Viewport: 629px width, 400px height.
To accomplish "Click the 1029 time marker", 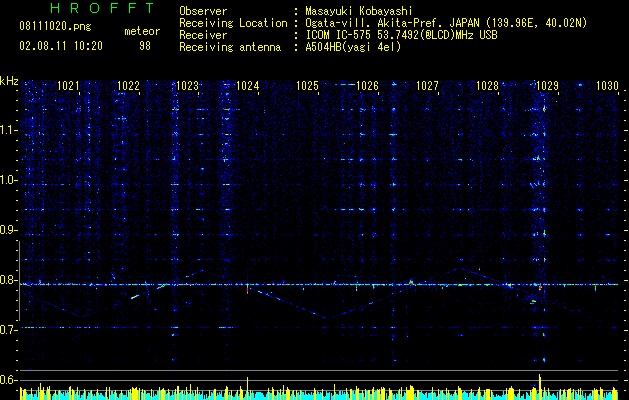I will coord(548,86).
